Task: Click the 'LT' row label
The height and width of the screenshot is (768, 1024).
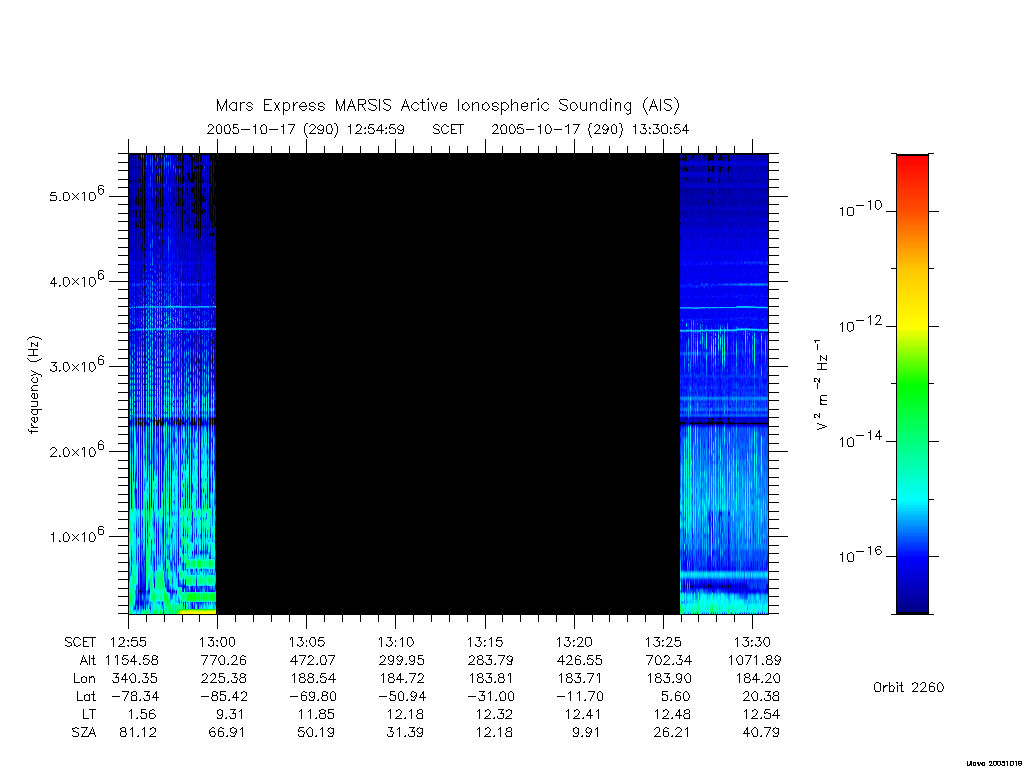Action: [89, 714]
